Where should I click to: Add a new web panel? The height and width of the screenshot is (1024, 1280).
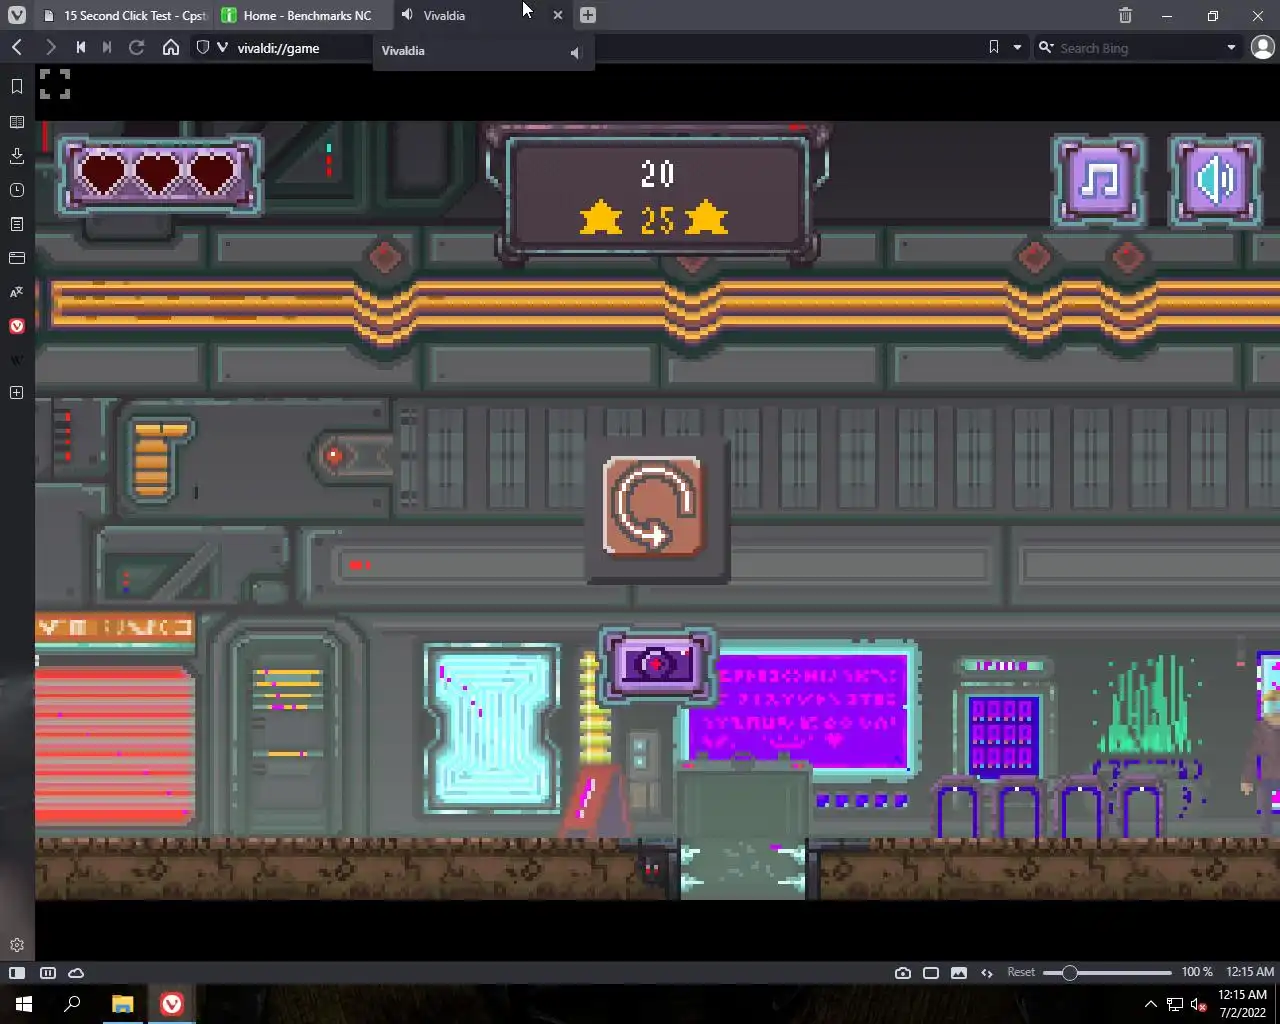click(16, 393)
